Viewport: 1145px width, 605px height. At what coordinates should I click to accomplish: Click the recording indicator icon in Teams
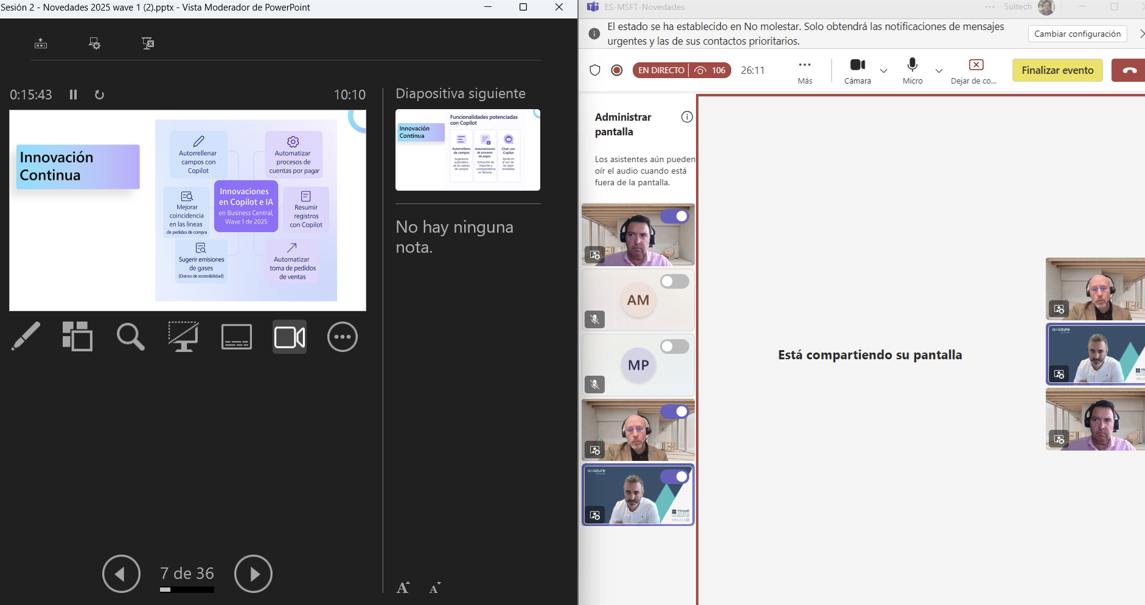point(617,70)
